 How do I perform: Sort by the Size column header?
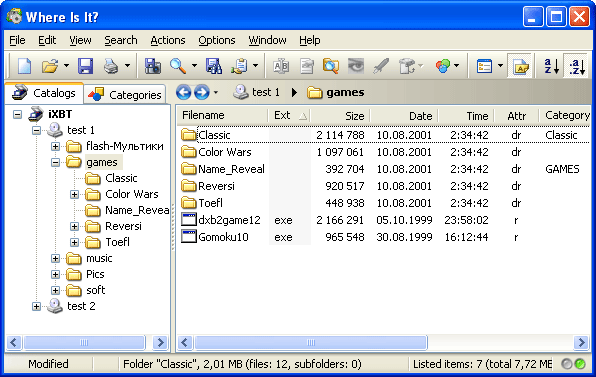340,115
